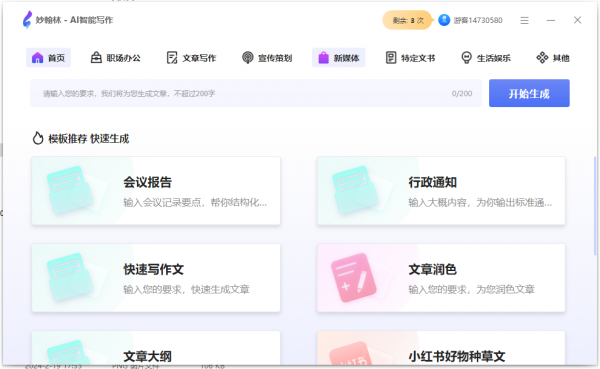This screenshot has width=600, height=369.
Task: Click the 剩余 3 次 badge
Action: point(408,20)
